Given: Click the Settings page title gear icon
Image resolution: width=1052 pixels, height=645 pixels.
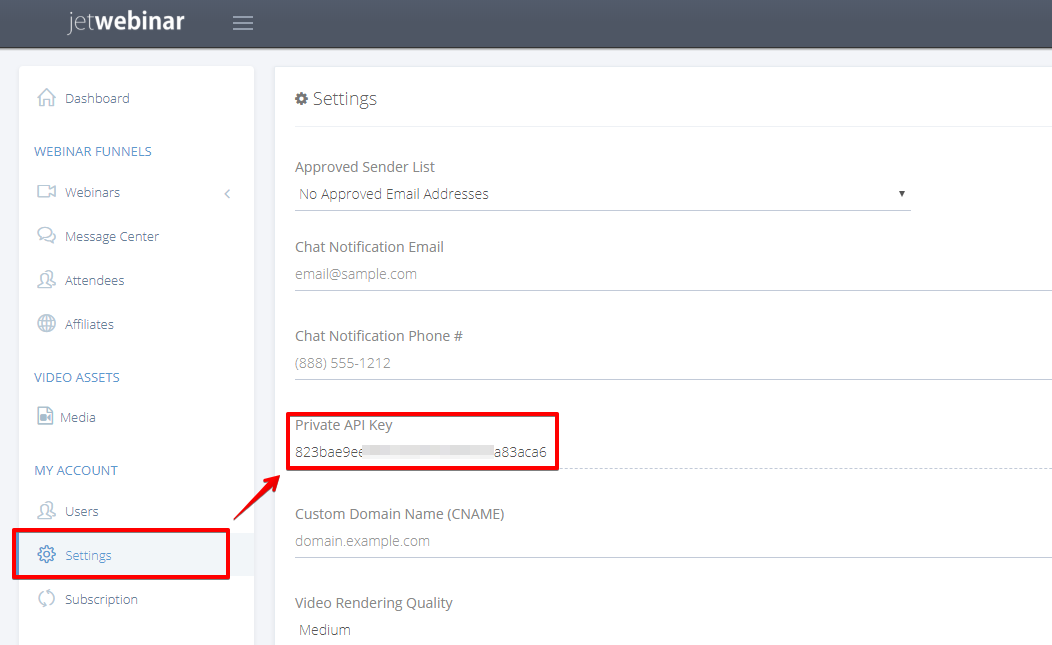Looking at the screenshot, I should pos(301,99).
